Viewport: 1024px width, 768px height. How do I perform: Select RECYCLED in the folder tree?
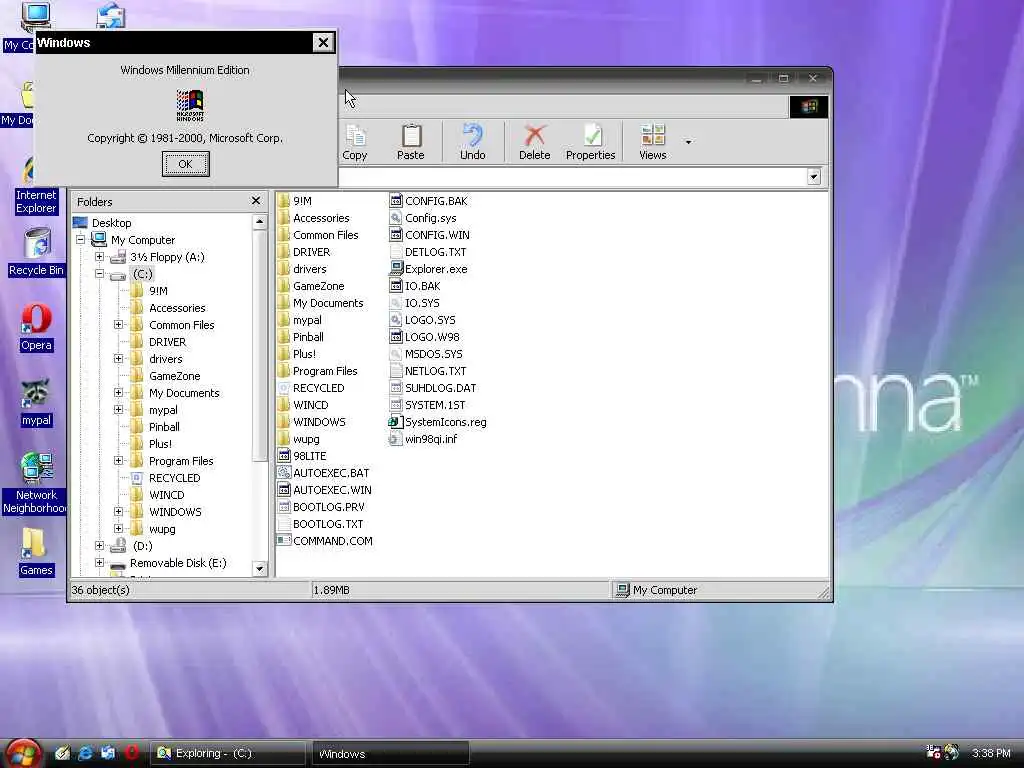pos(174,478)
